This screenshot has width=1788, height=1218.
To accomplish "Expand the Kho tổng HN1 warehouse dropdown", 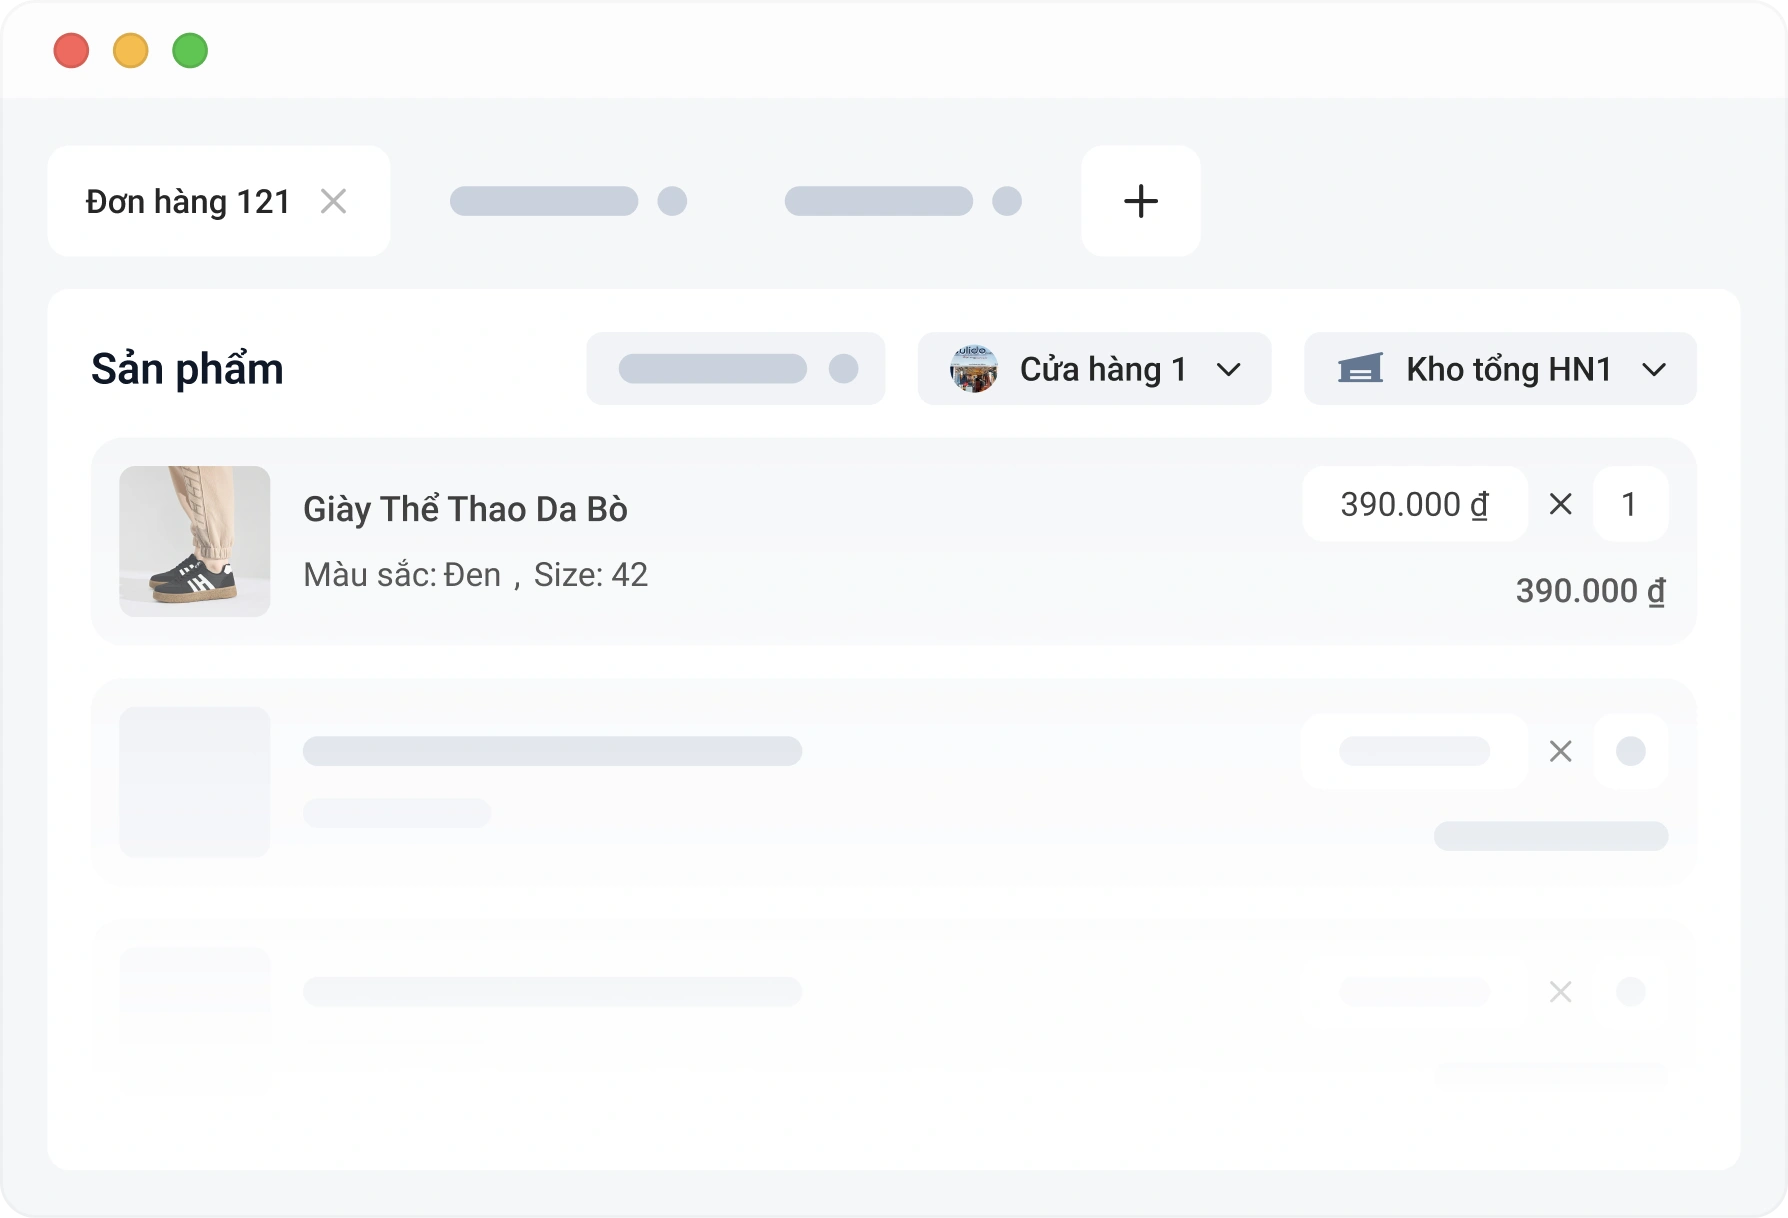I will click(1500, 369).
